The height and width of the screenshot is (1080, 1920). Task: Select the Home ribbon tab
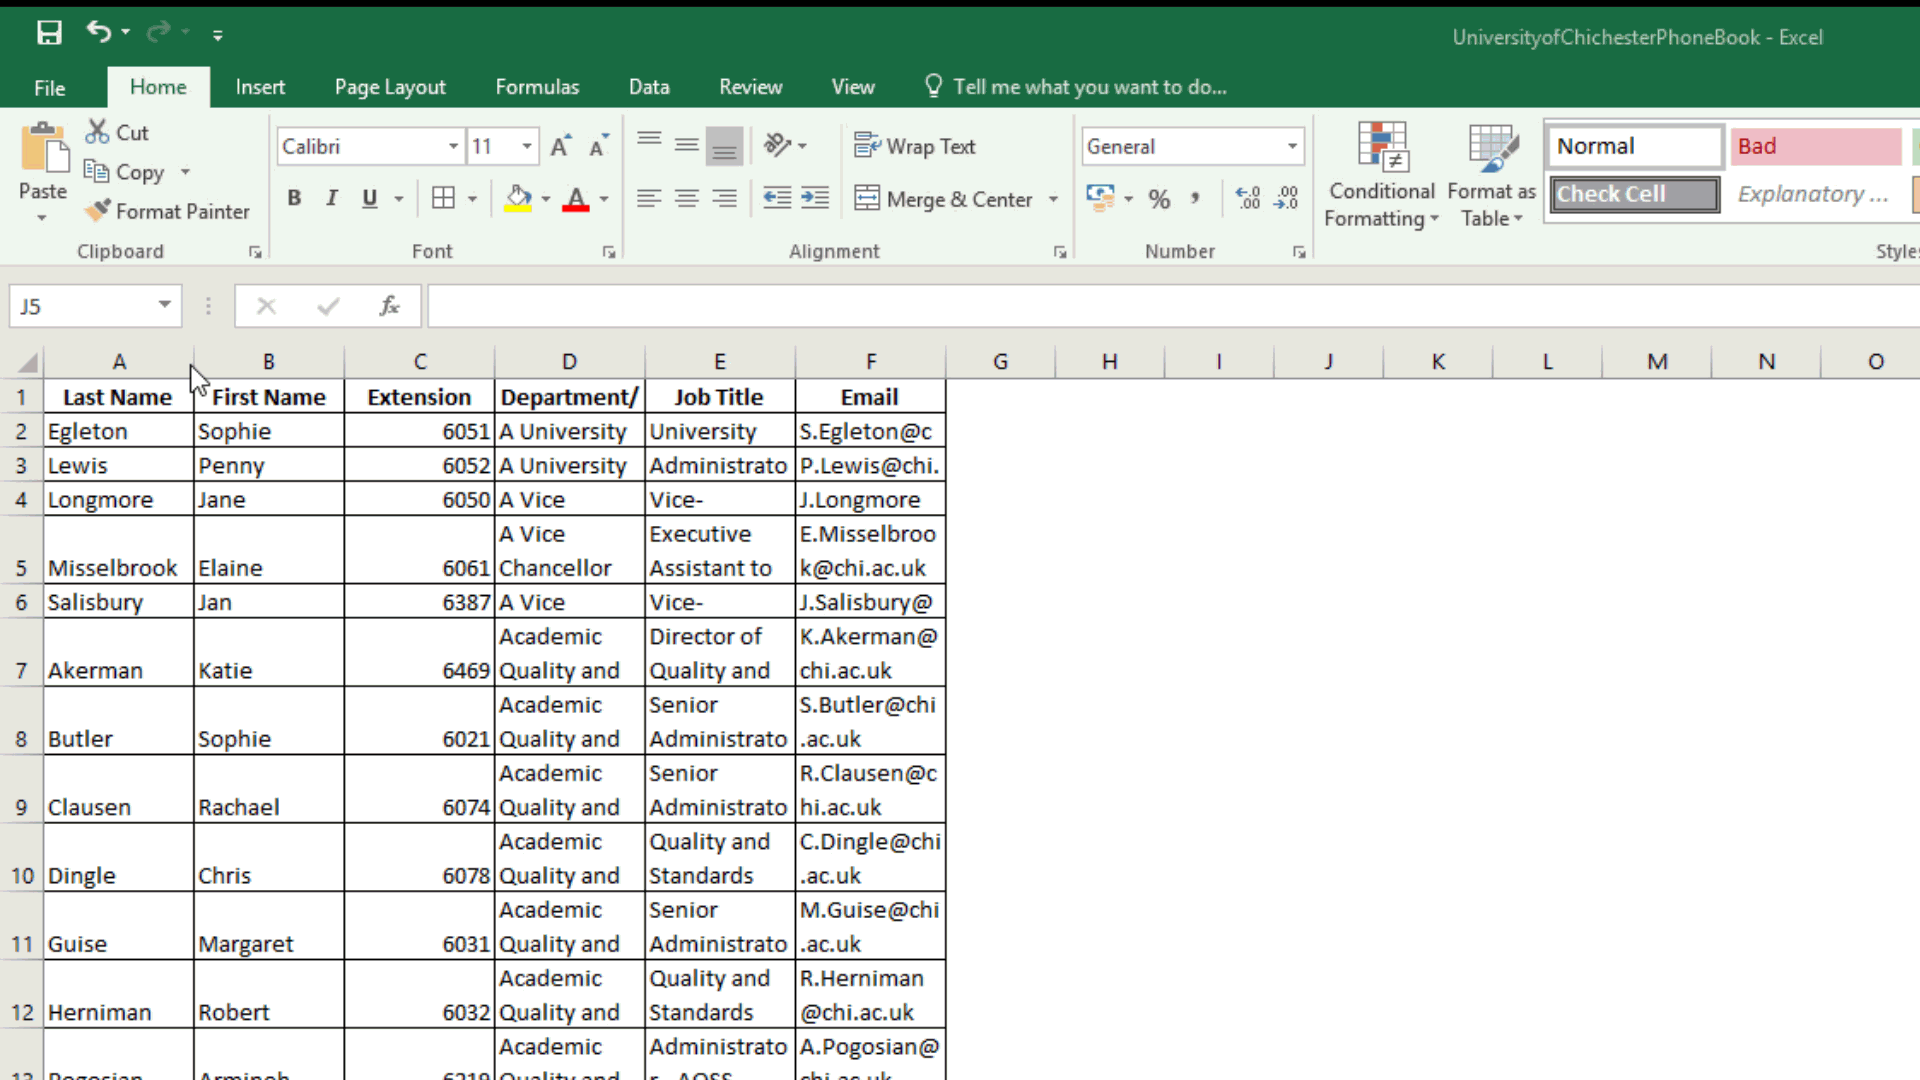(x=157, y=87)
